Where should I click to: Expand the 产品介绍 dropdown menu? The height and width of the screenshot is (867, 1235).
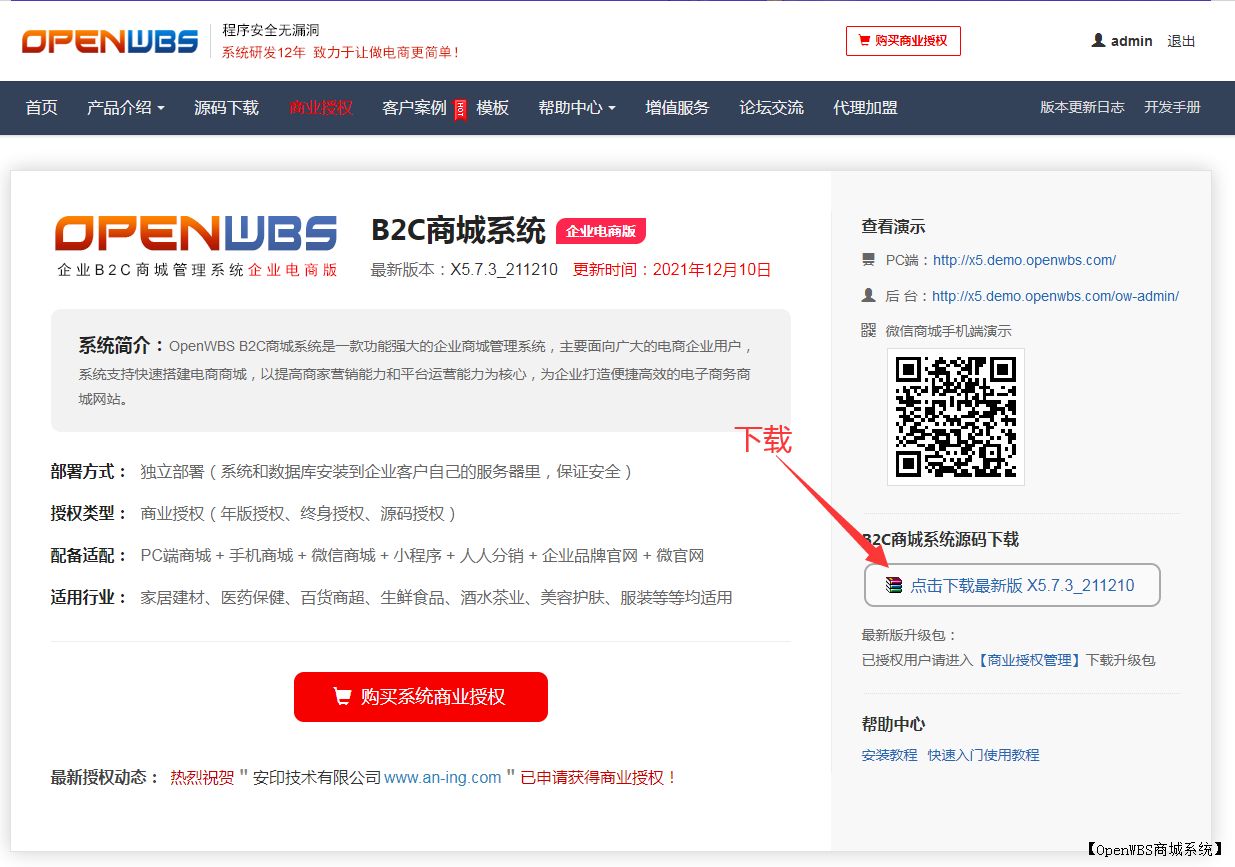(126, 107)
